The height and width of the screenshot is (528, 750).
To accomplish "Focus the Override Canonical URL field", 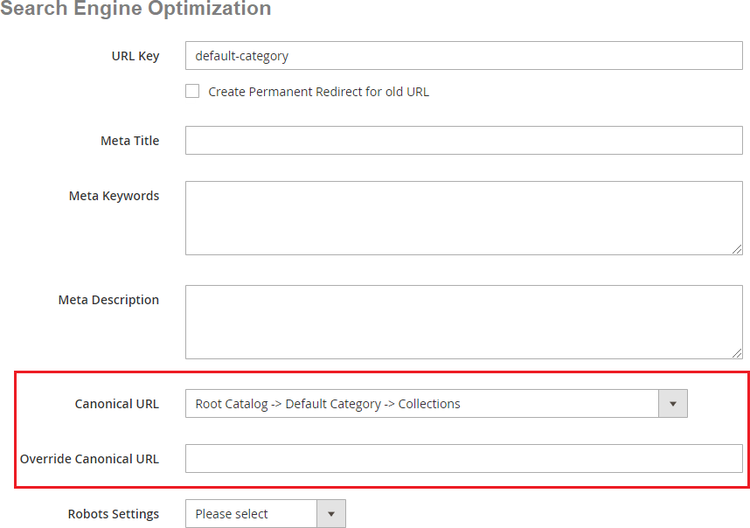I will coord(463,459).
